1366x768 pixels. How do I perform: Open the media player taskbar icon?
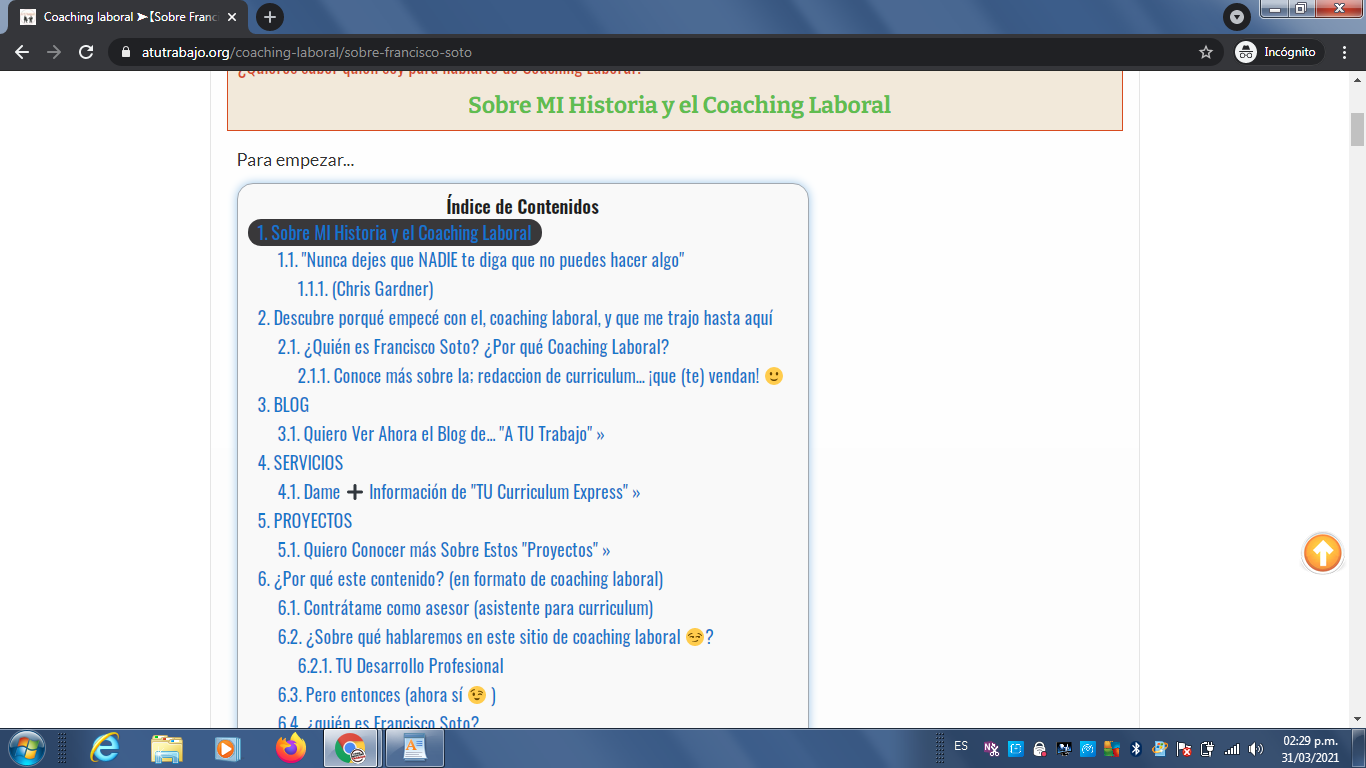228,748
